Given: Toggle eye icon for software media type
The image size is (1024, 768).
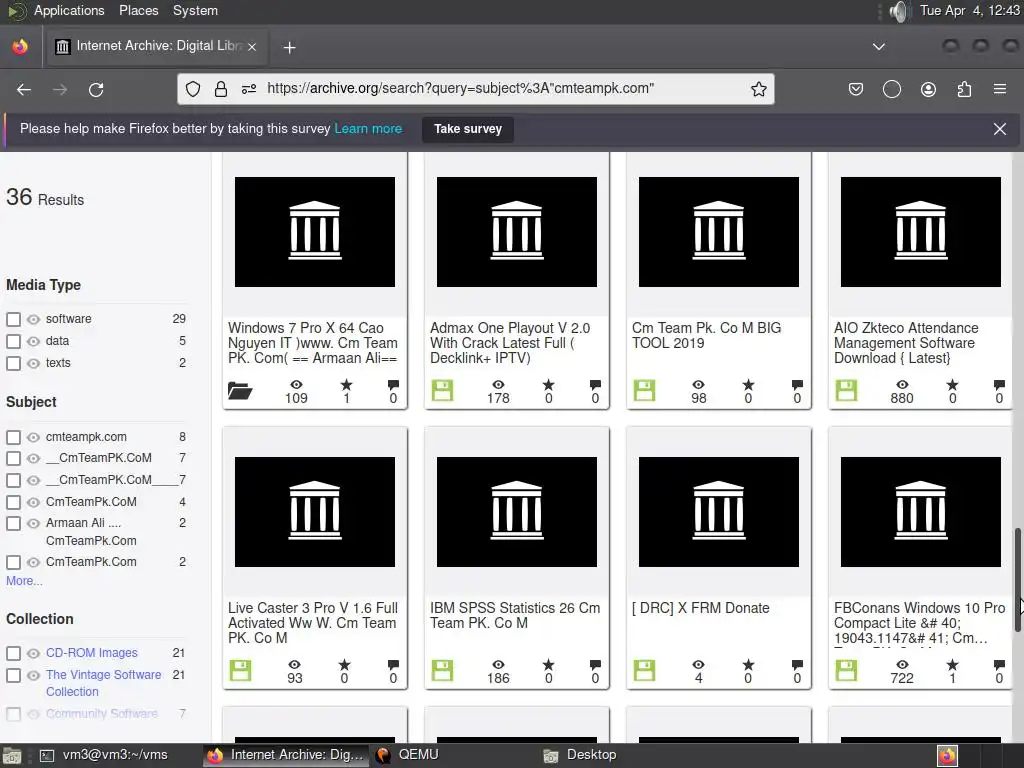Looking at the screenshot, I should (x=33, y=319).
